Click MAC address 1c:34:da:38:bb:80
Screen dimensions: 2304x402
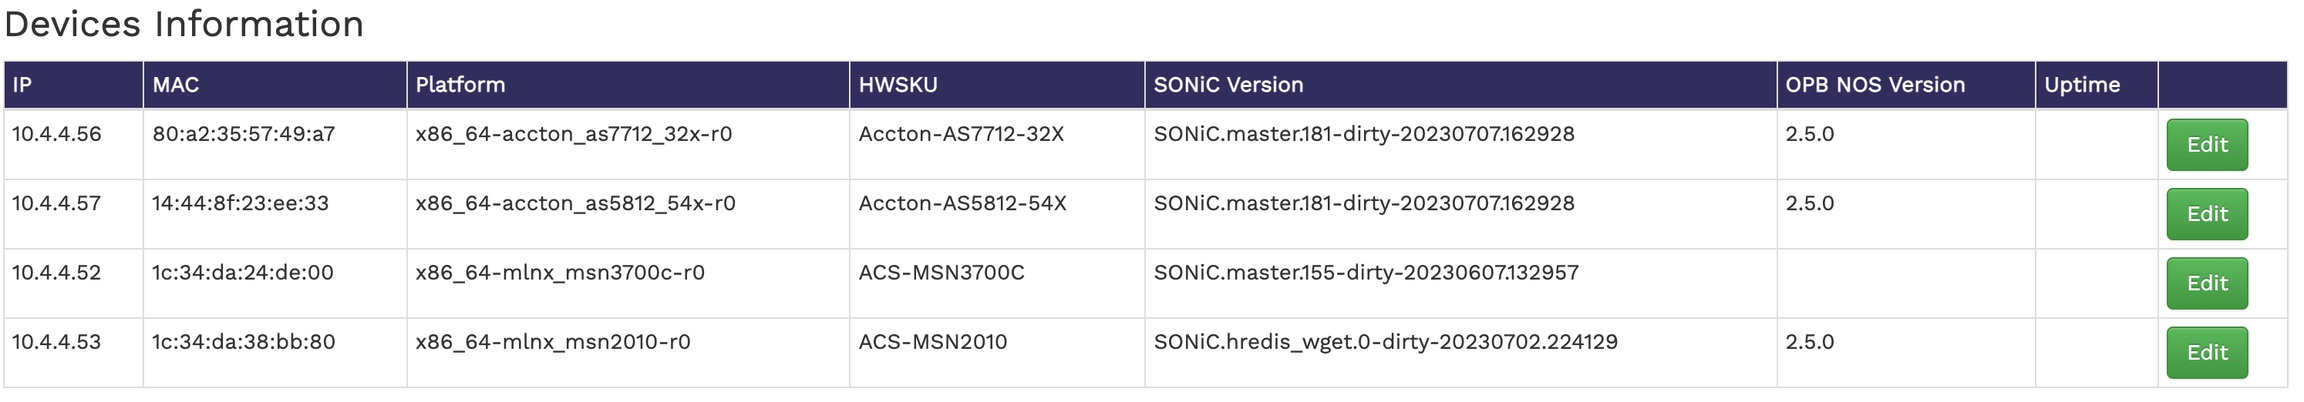pyautogui.click(x=243, y=342)
